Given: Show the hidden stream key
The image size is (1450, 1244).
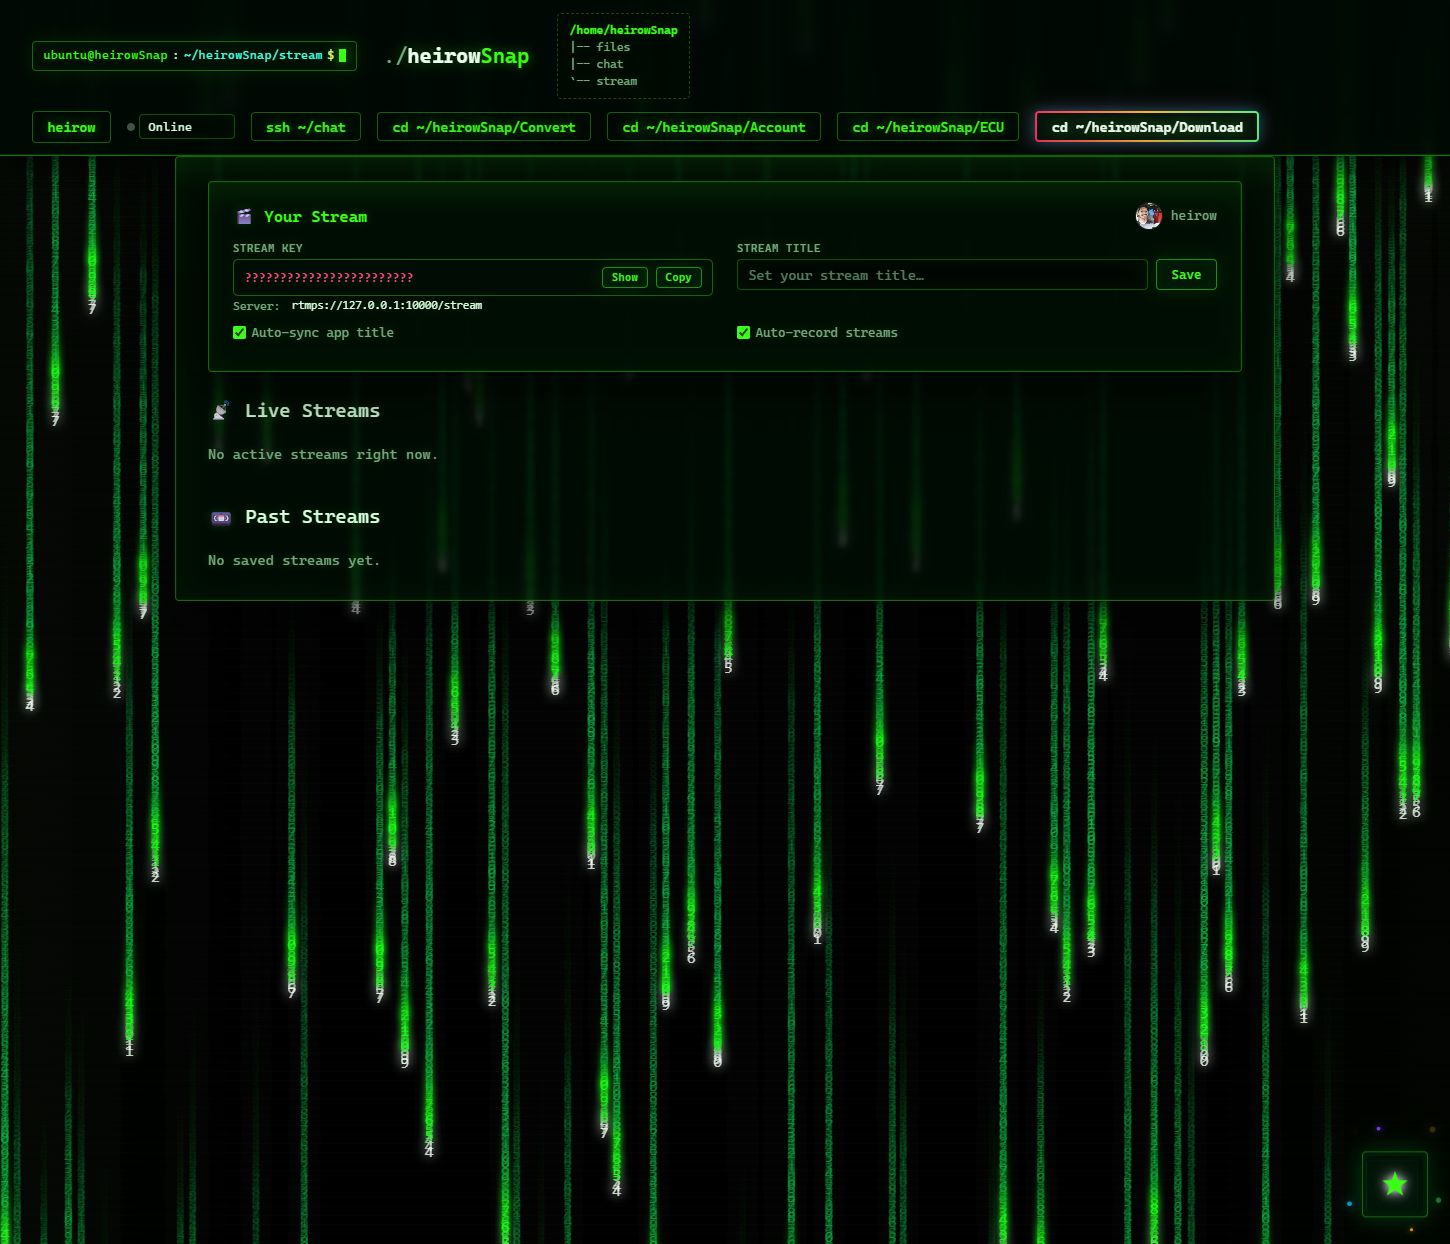Looking at the screenshot, I should (x=625, y=277).
